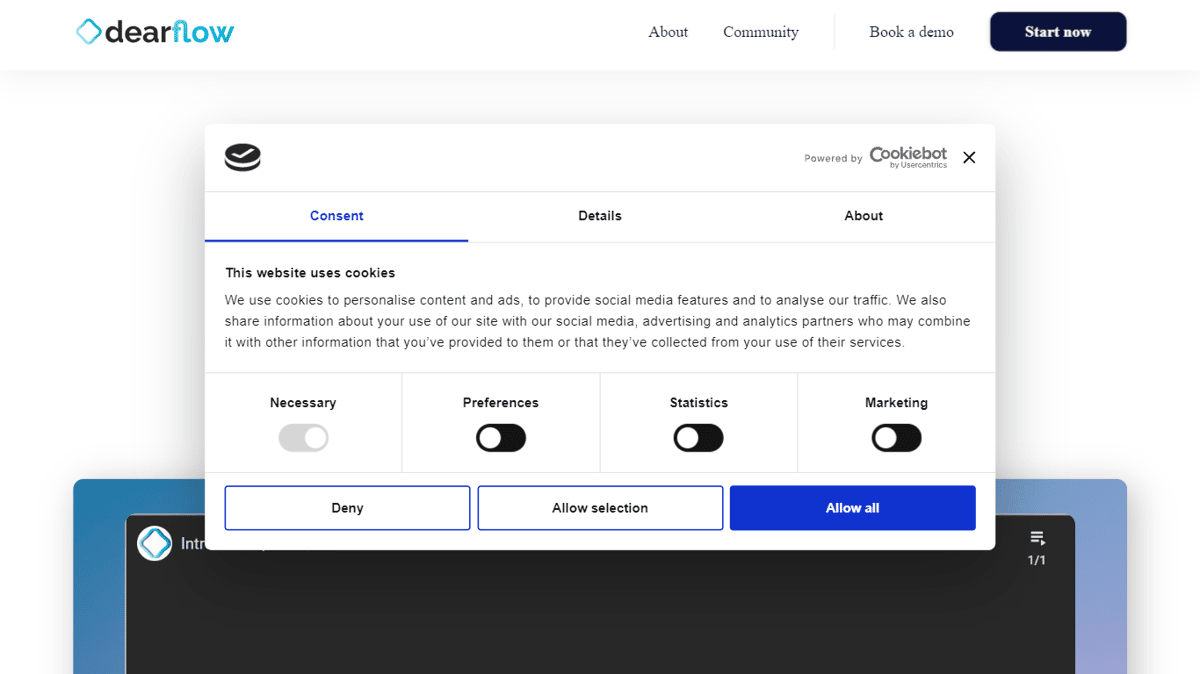Viewport: 1200px width, 674px height.
Task: Click the Book a demo link
Action: 911,32
